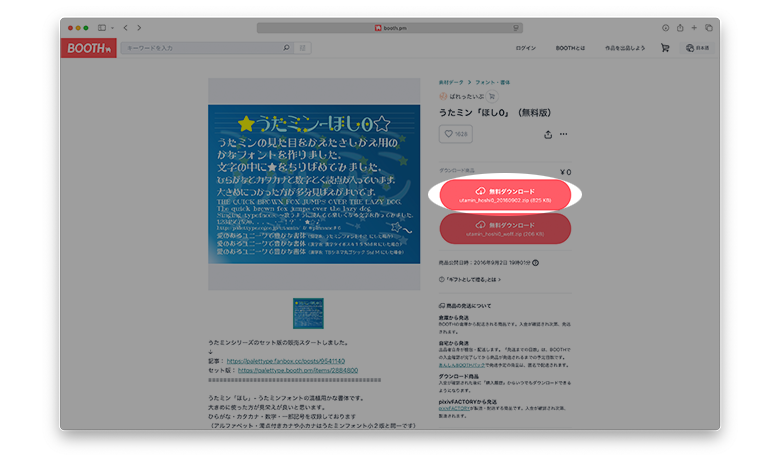
Task: Like the item with heart 1628 button
Action: (456, 134)
